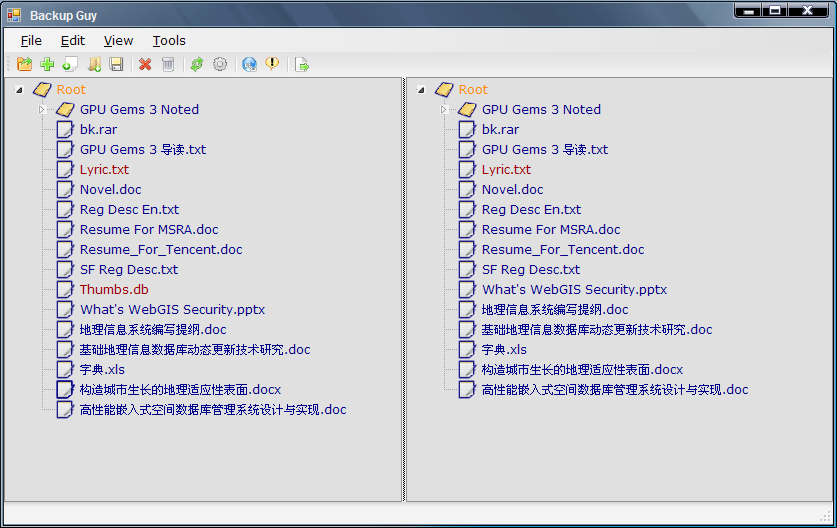Collapse the Root node in right pane

tap(421, 90)
